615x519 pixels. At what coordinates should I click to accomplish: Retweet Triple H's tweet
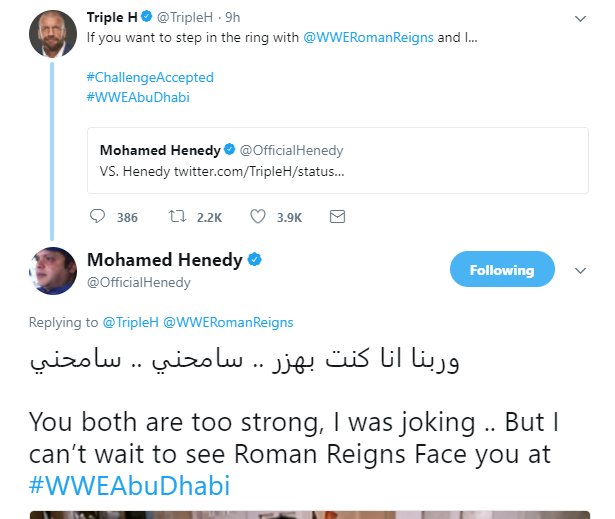(177, 216)
